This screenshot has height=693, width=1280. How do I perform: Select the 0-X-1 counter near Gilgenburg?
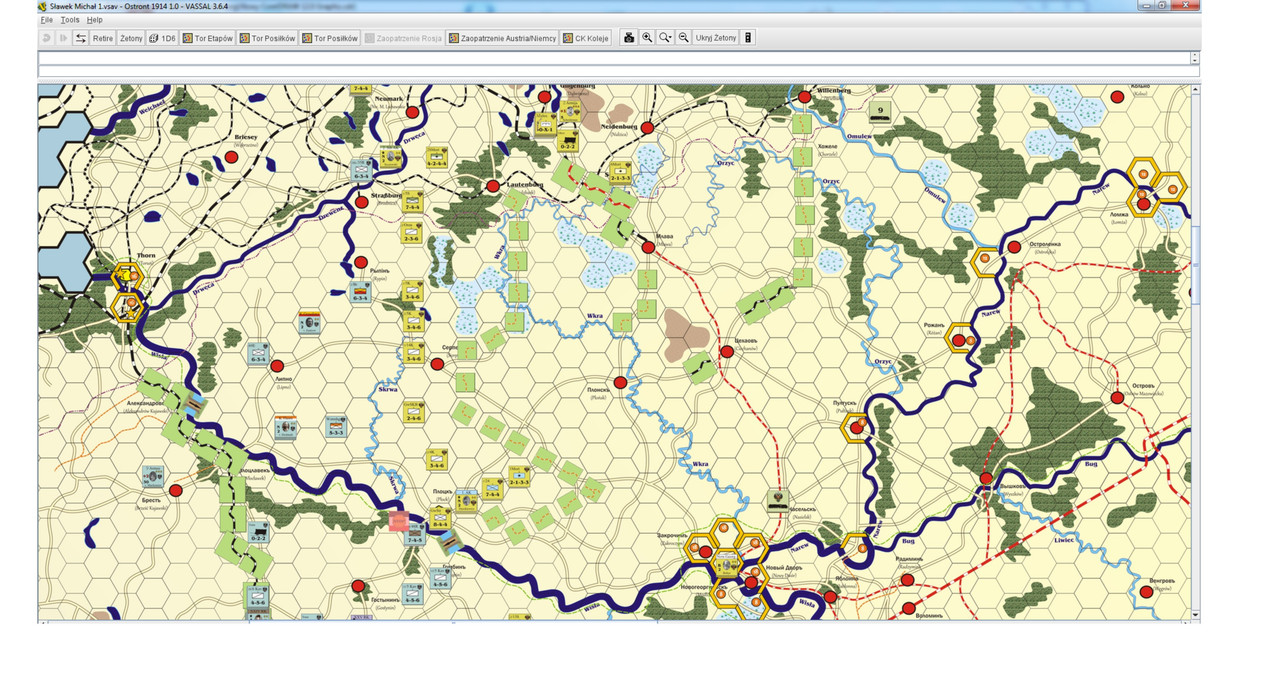545,125
